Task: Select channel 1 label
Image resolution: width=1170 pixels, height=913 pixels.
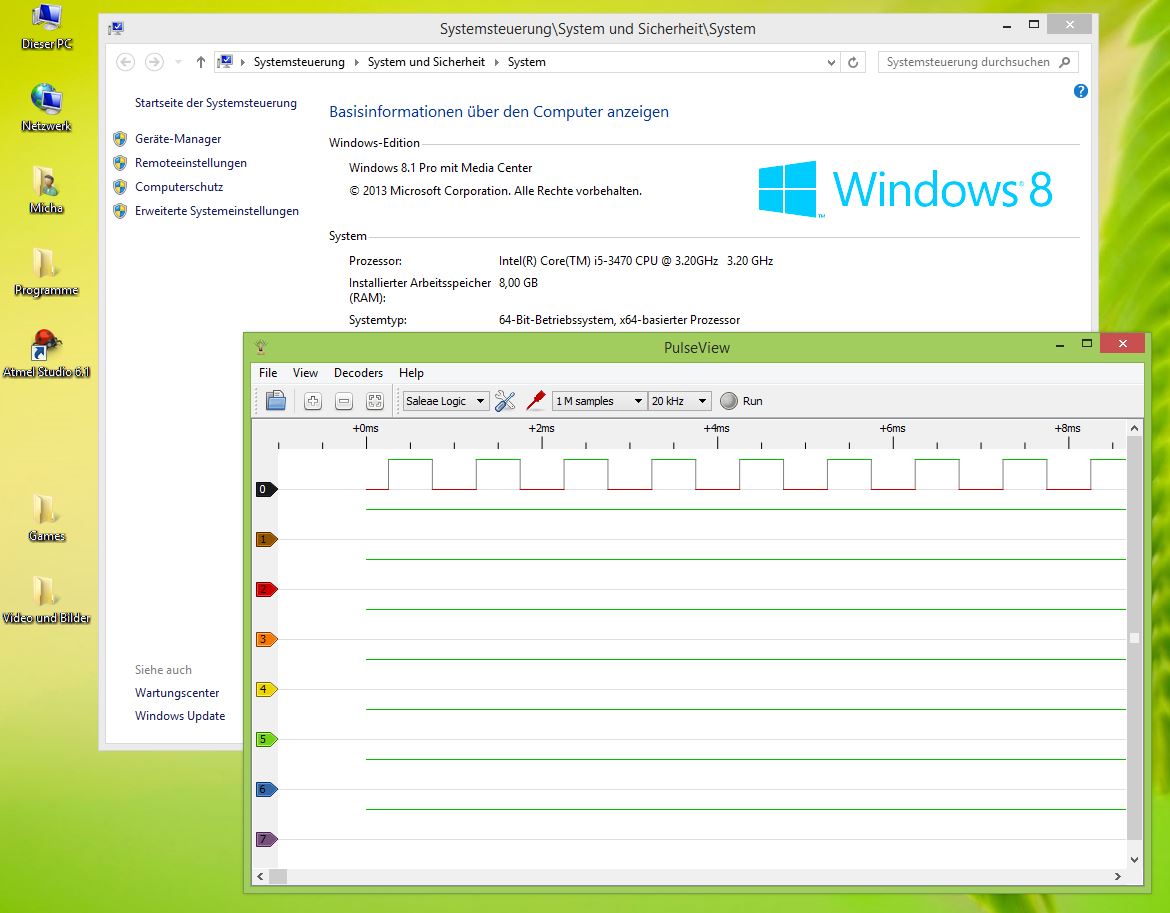Action: (x=266, y=539)
